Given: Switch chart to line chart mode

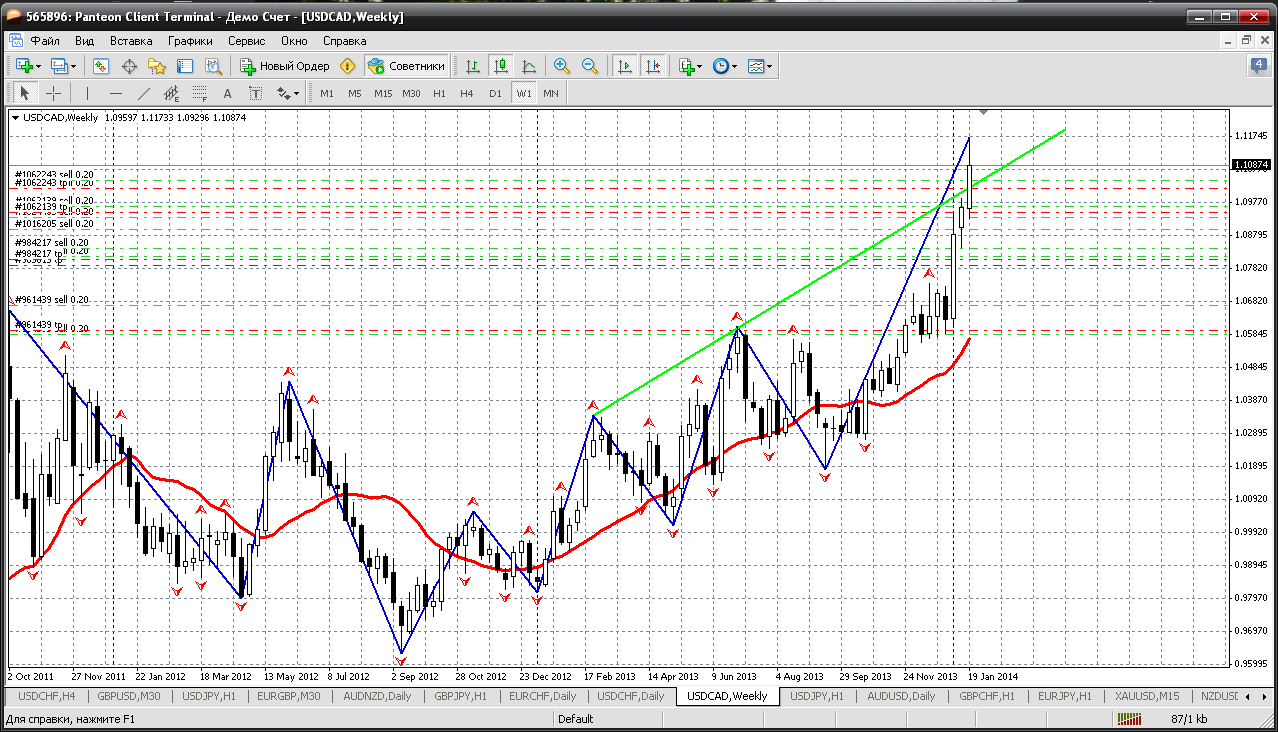Looking at the screenshot, I should (529, 66).
